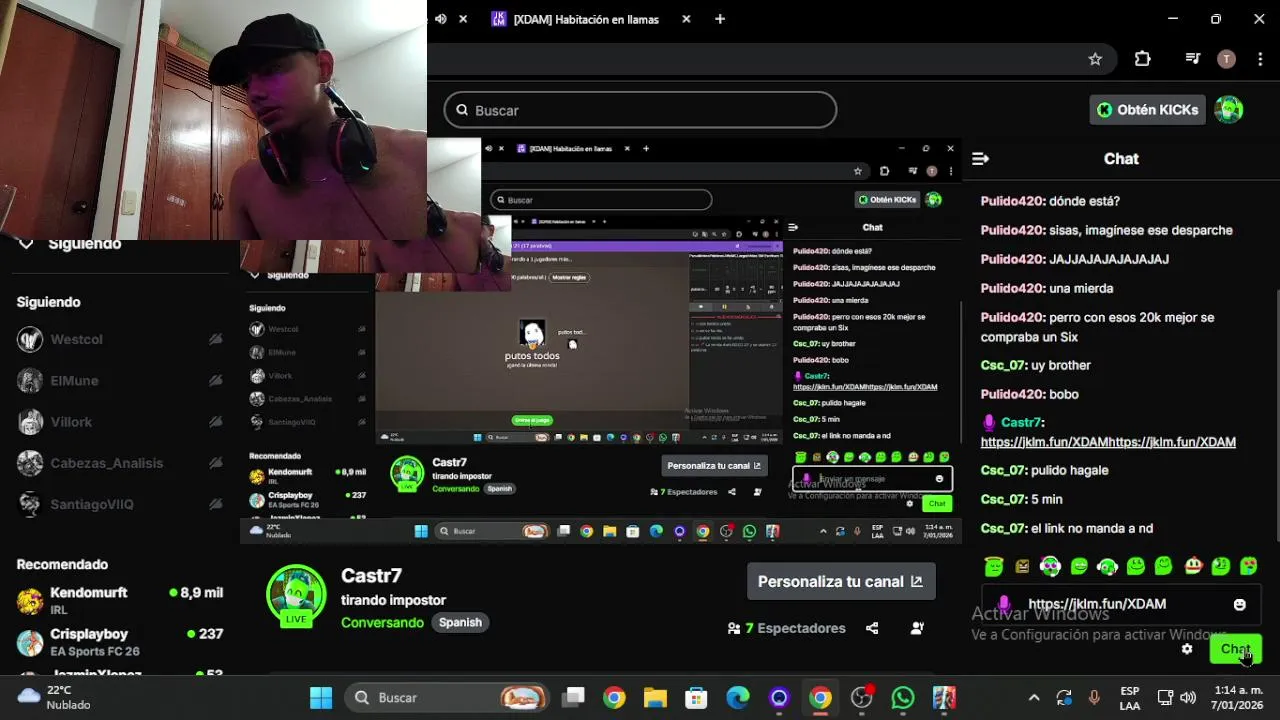
Task: Open the weather widget 22°C Nublado
Action: 55,697
